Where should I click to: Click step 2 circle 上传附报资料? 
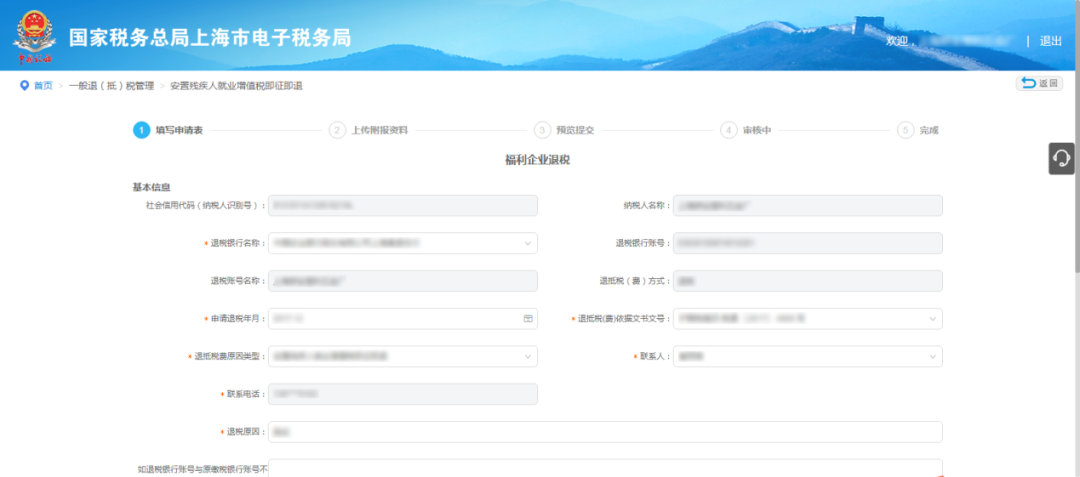click(337, 130)
